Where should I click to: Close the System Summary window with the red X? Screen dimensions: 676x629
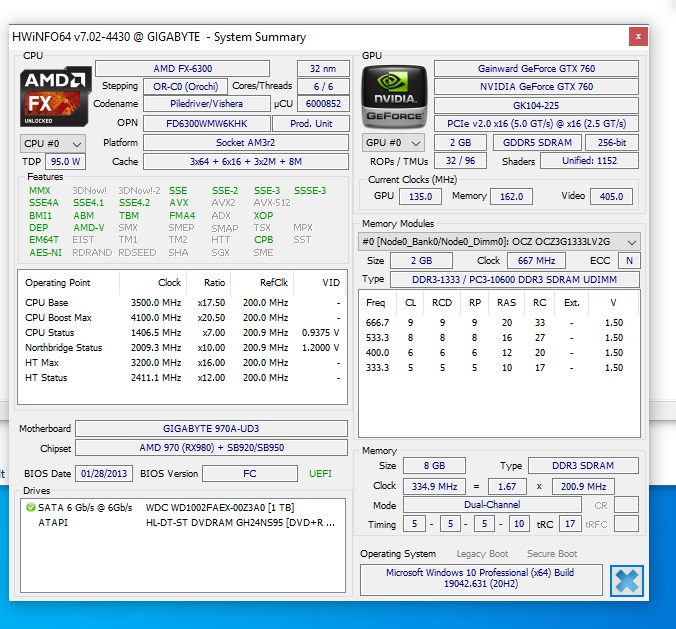[x=638, y=37]
